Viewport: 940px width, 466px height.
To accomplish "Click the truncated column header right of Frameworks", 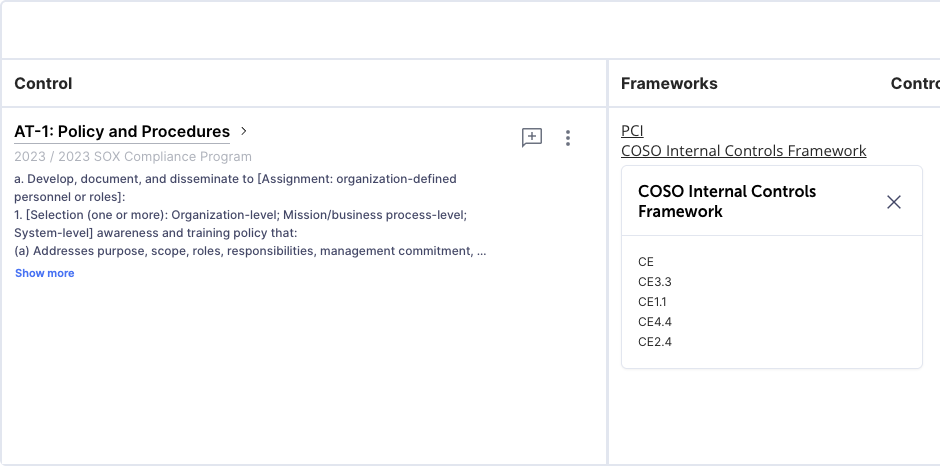I will tap(914, 84).
